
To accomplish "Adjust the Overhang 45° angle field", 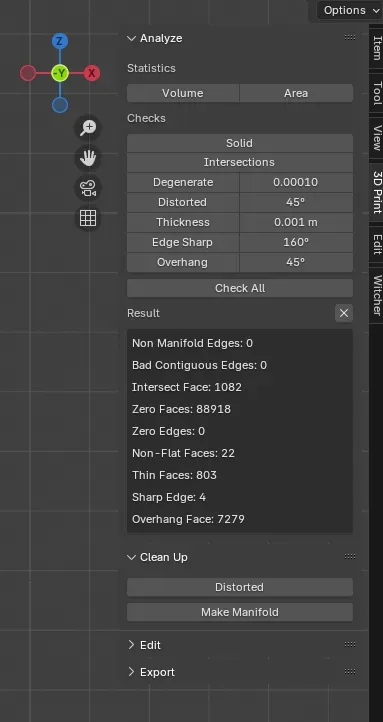I will pos(296,262).
